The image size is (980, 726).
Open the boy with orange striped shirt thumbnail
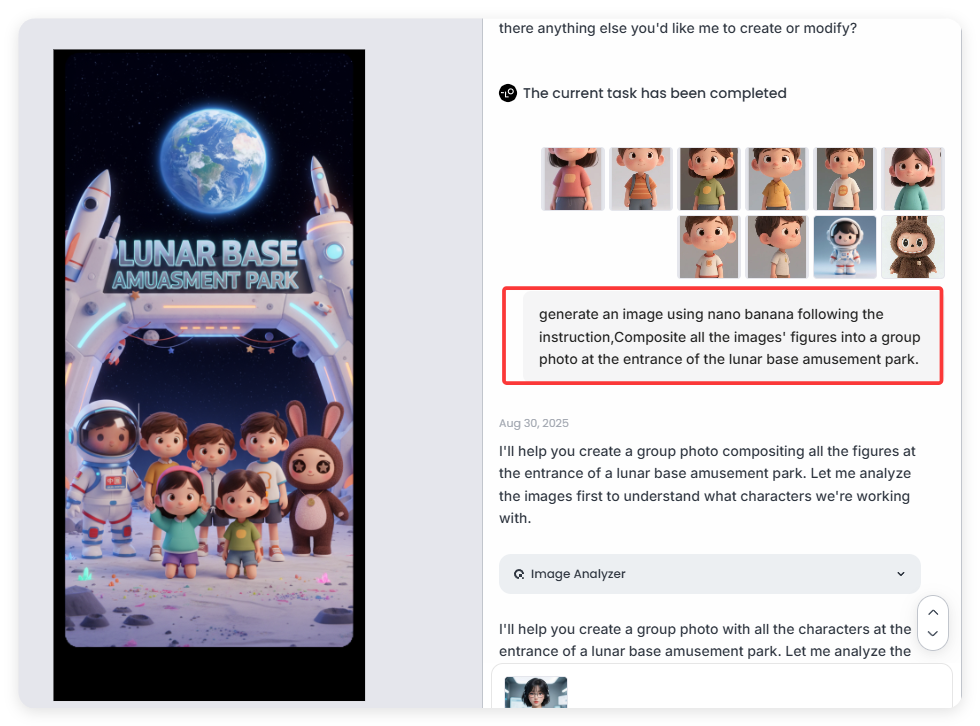pyautogui.click(x=641, y=179)
